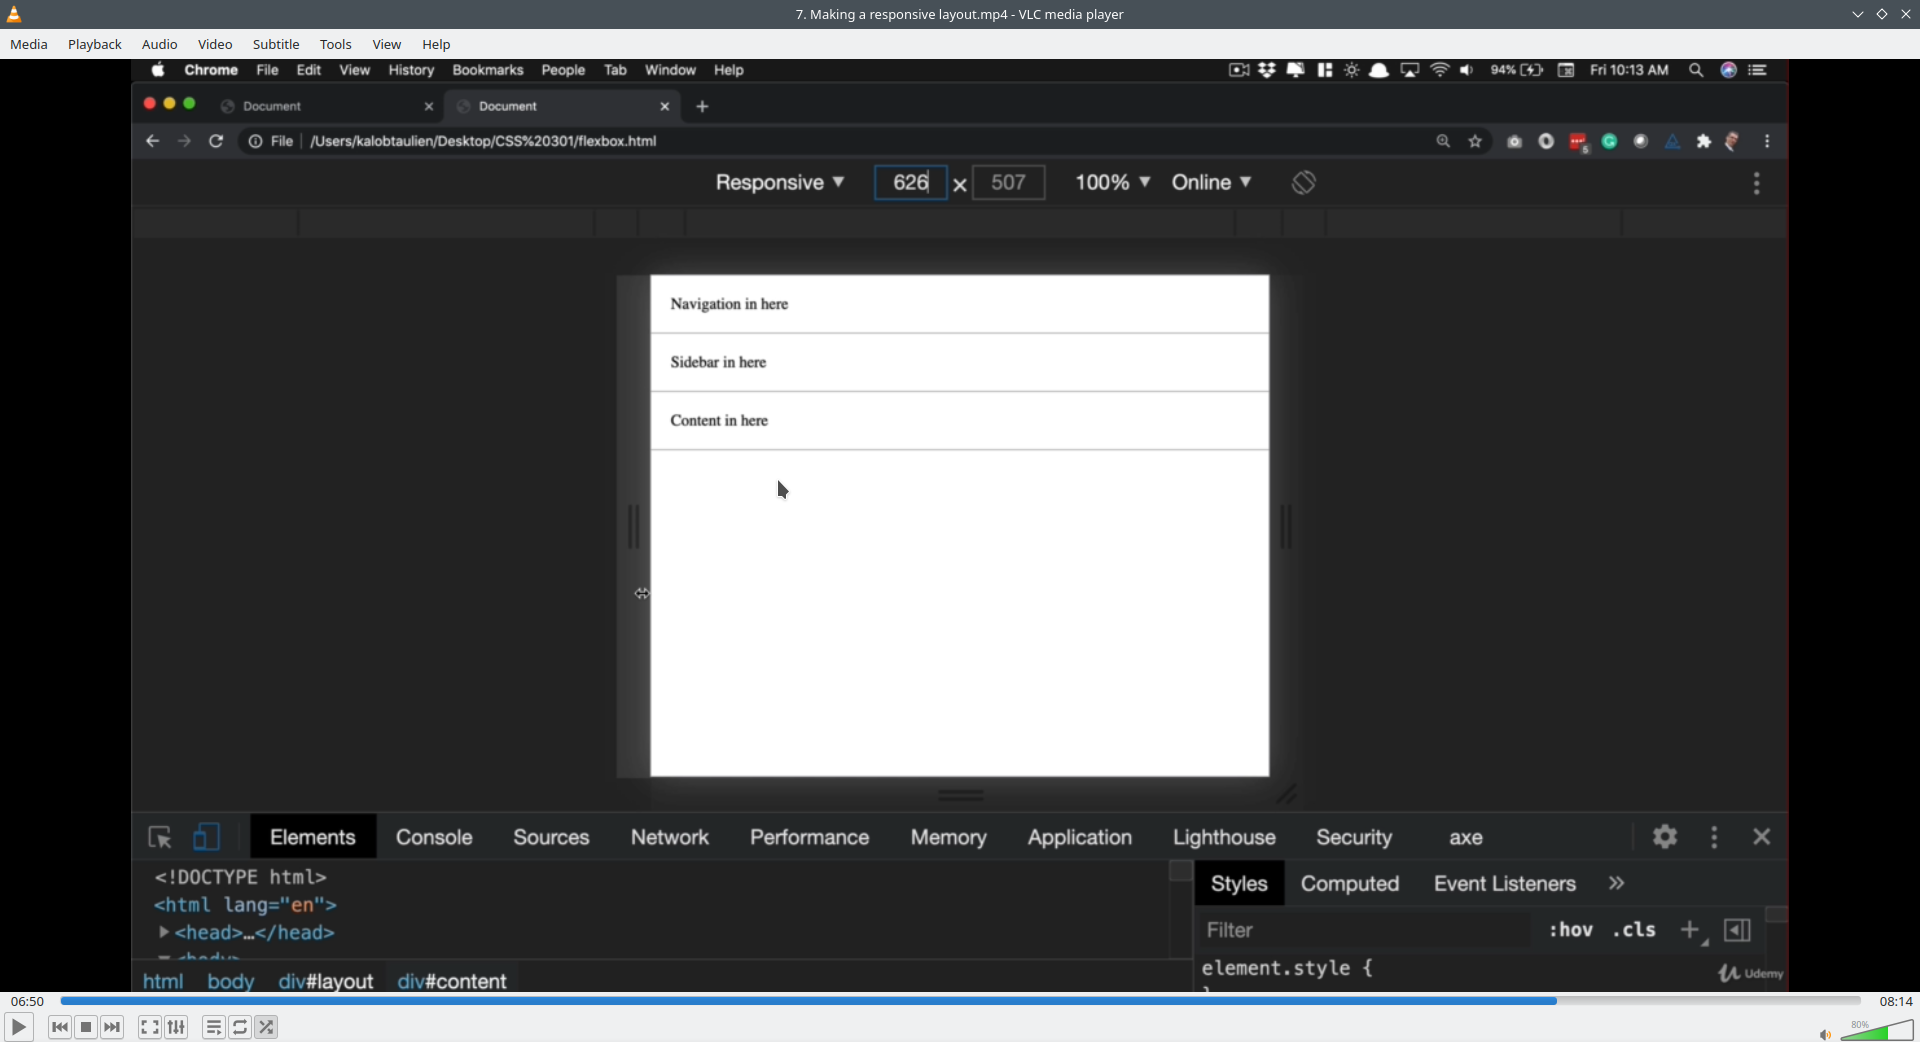Open the VLC Media menu
This screenshot has width=1920, height=1042.
(29, 44)
